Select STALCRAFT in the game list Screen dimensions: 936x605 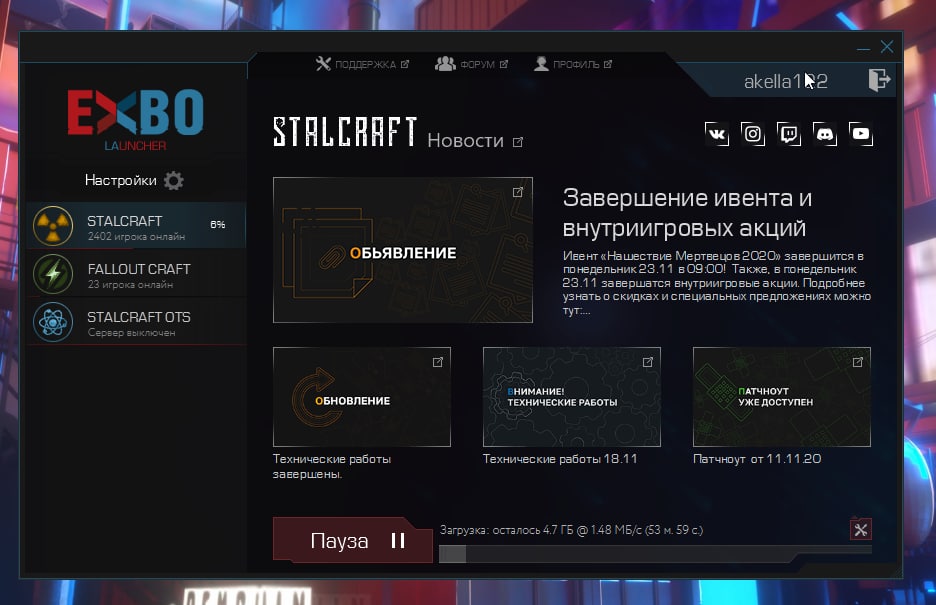click(136, 226)
